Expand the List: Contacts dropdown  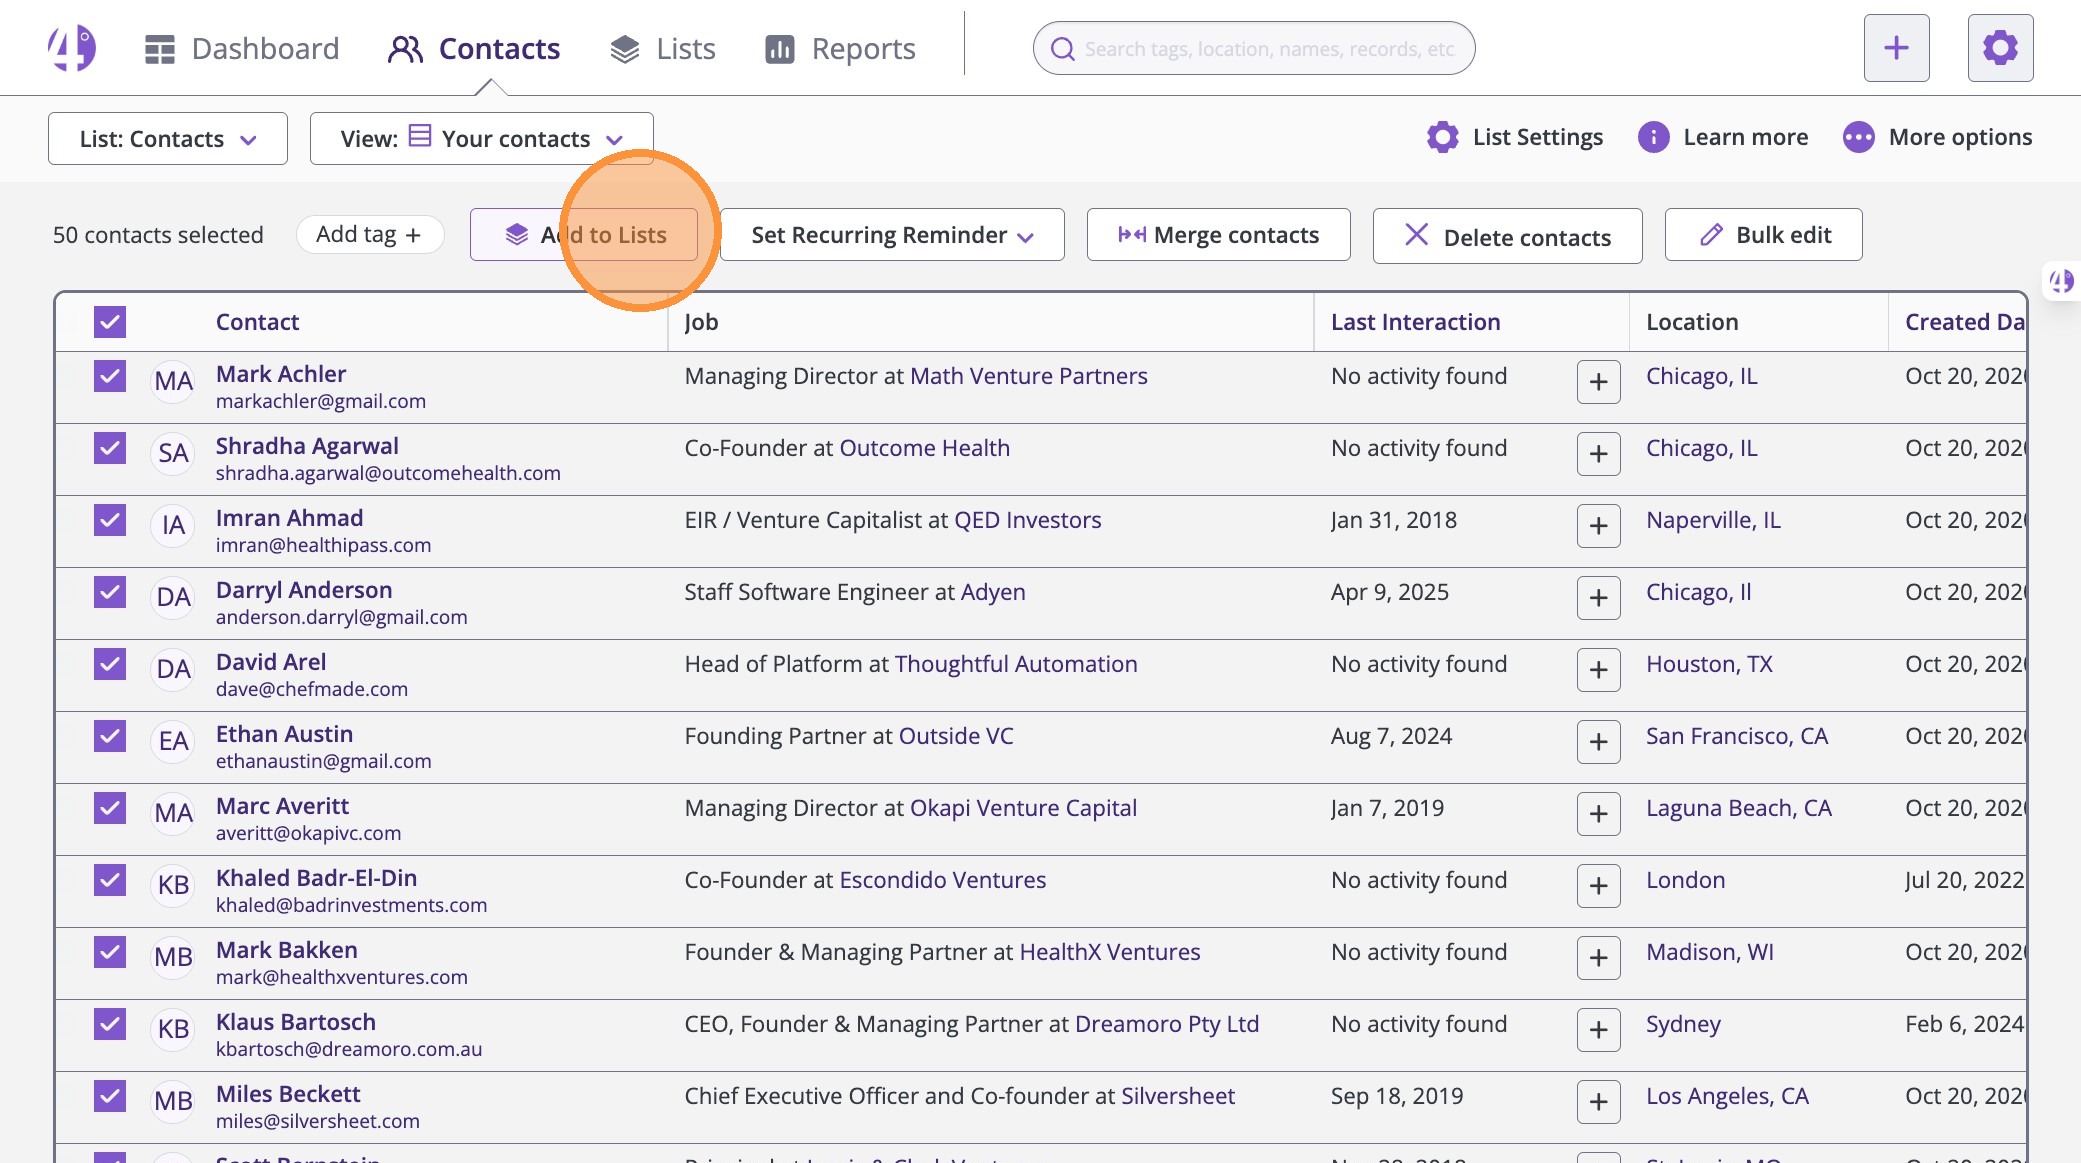pyautogui.click(x=168, y=139)
